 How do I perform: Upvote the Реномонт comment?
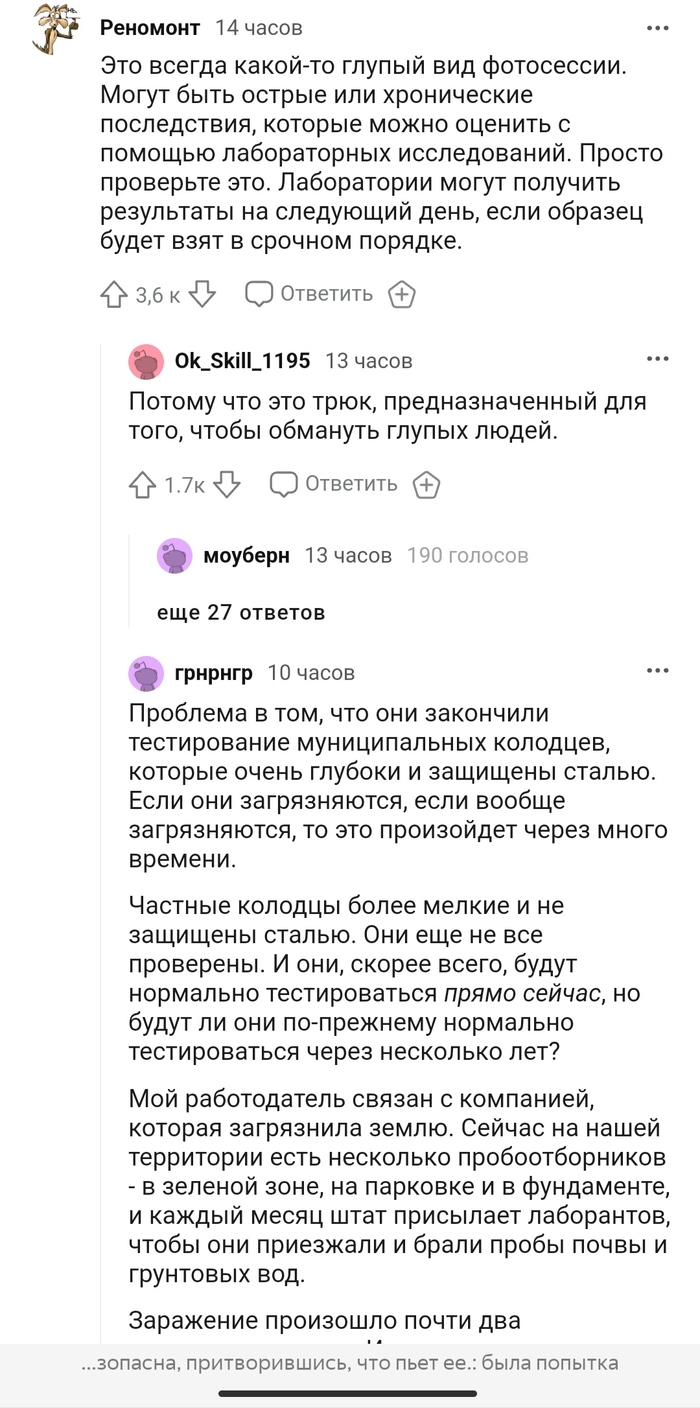click(x=111, y=294)
